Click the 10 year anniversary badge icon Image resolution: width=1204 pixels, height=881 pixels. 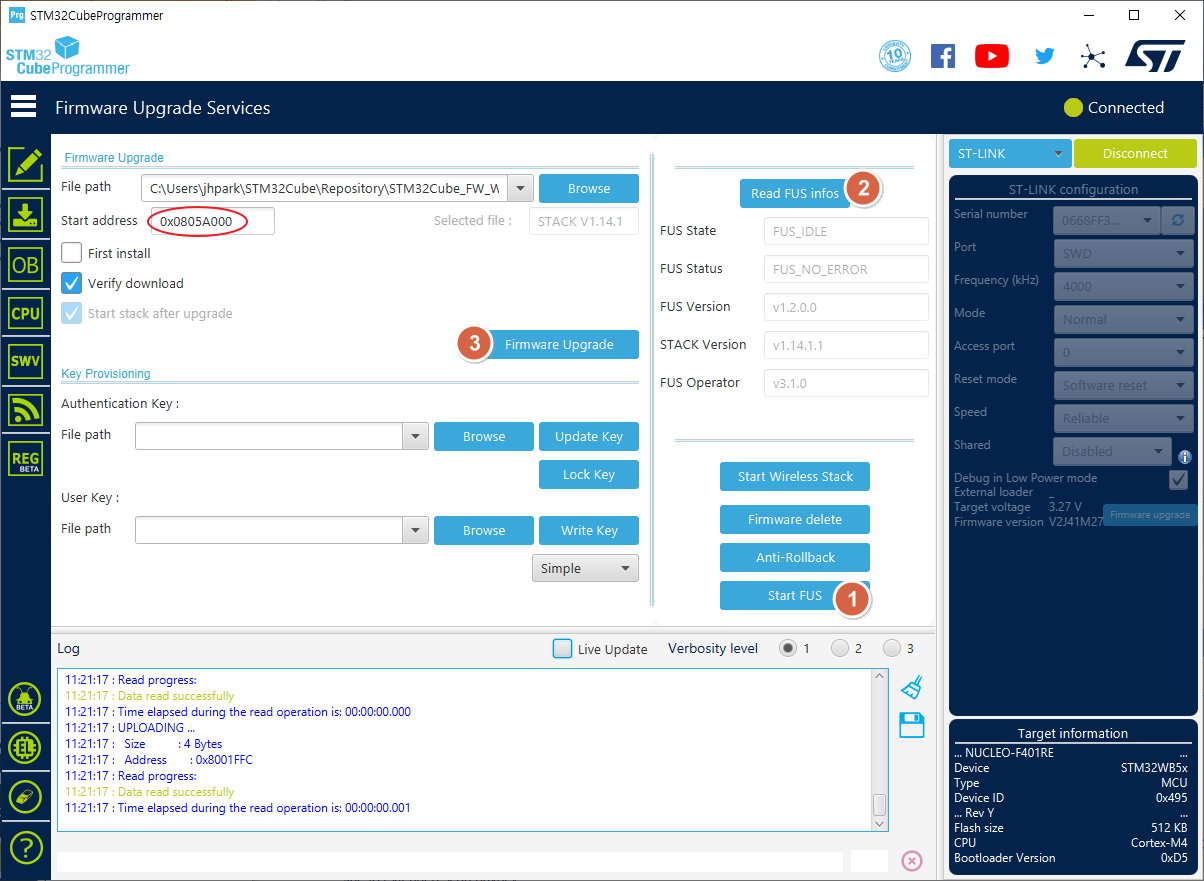(x=894, y=56)
